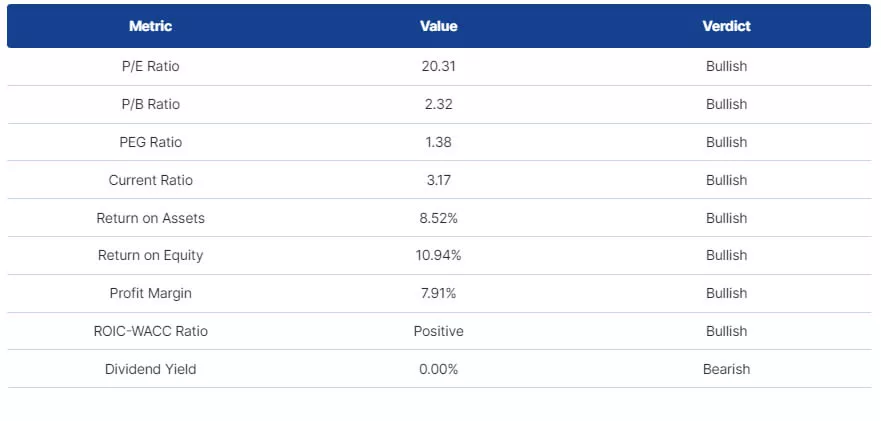The image size is (881, 421).
Task: Click the Bearish verdict for Dividend Yield
Action: tap(726, 369)
